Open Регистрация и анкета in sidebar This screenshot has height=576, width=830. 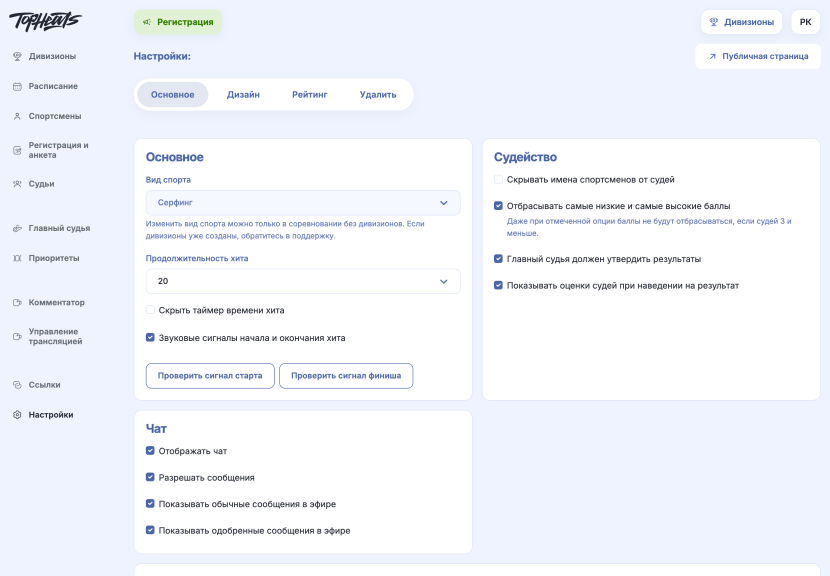58,150
